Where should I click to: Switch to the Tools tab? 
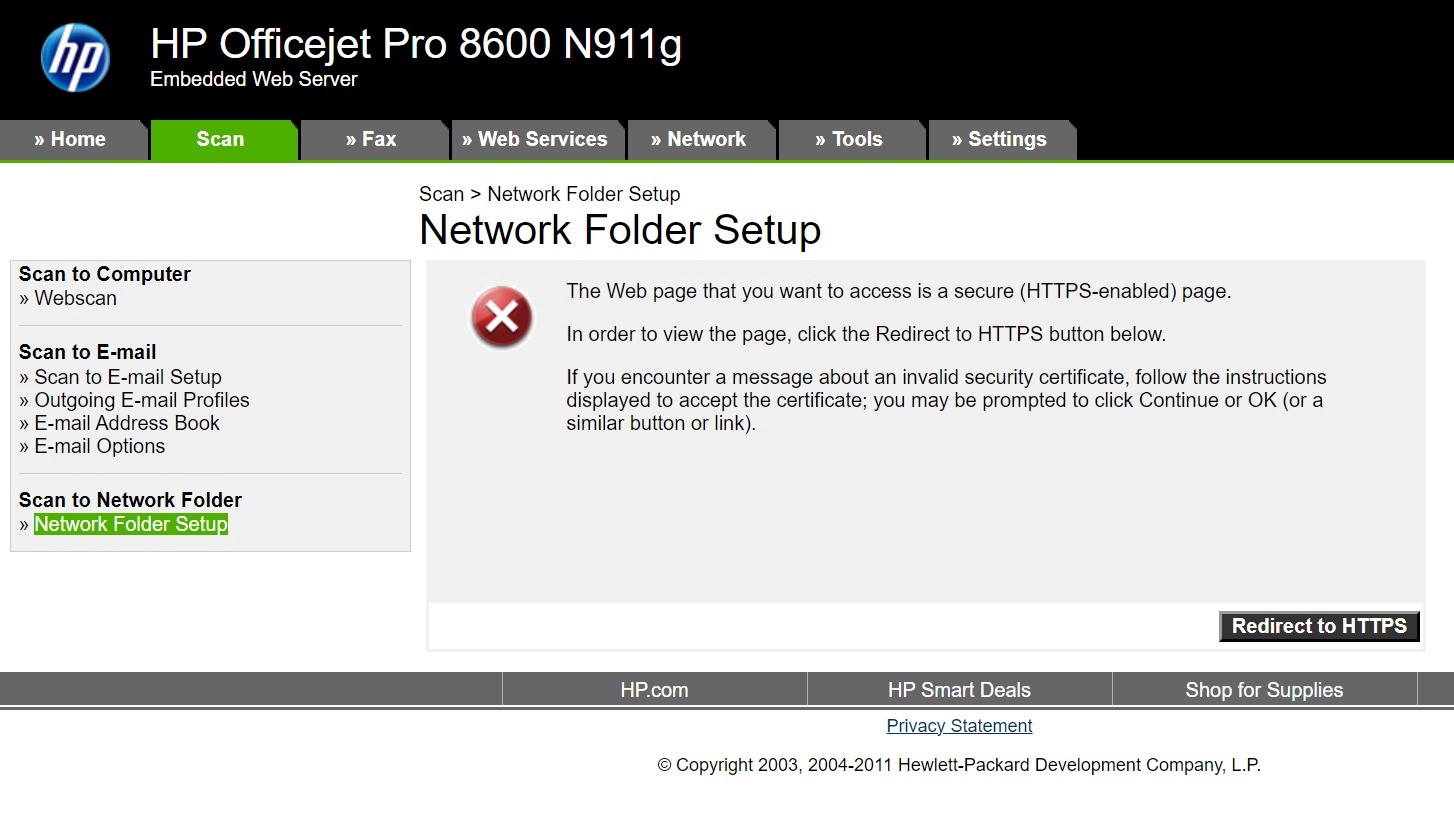click(x=851, y=140)
